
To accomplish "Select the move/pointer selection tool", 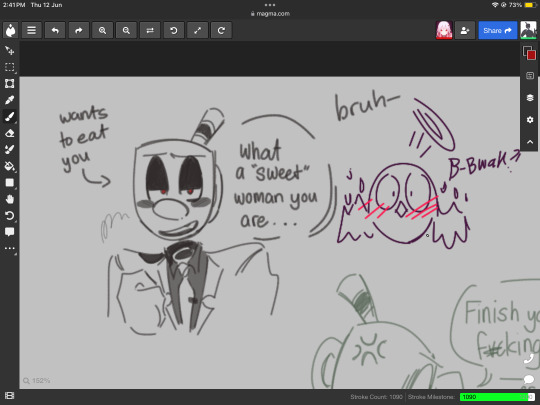I will (10, 51).
